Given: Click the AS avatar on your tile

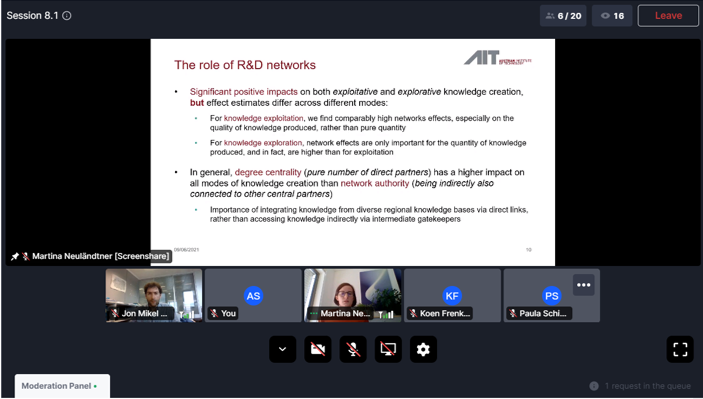Looking at the screenshot, I should coord(253,296).
